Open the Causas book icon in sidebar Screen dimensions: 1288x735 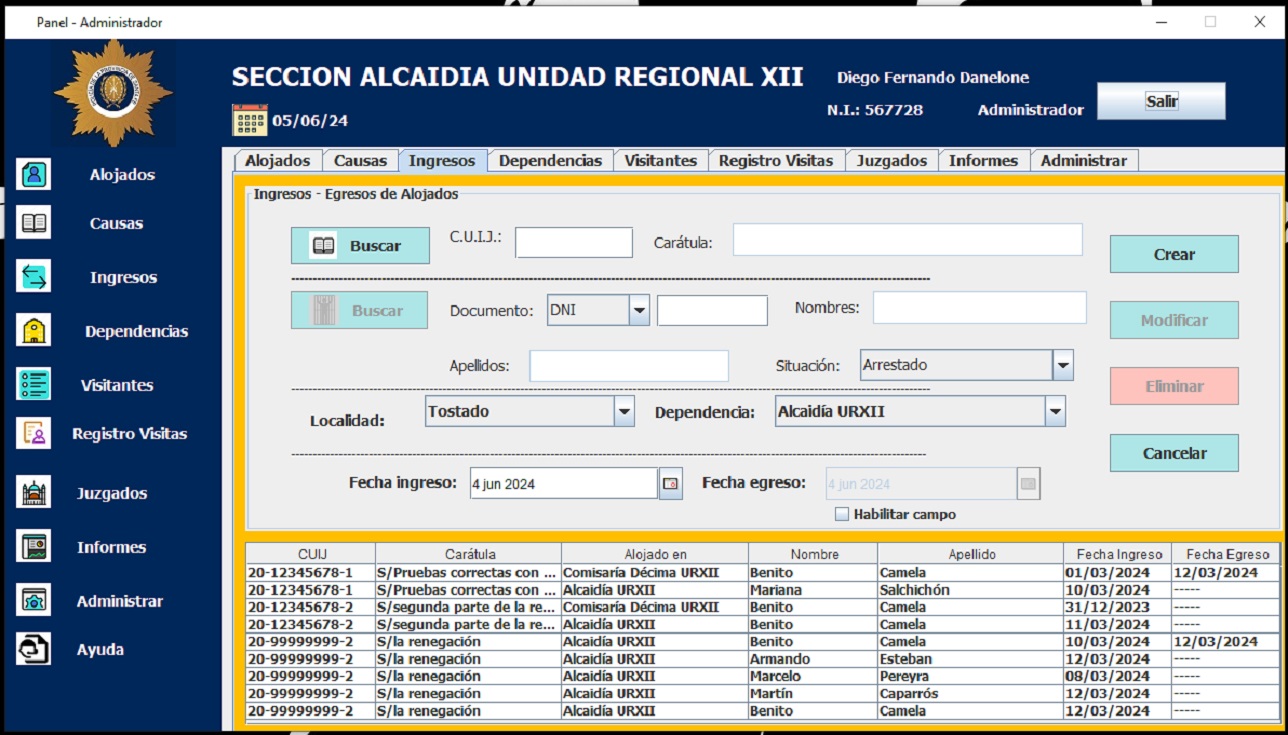(x=34, y=223)
